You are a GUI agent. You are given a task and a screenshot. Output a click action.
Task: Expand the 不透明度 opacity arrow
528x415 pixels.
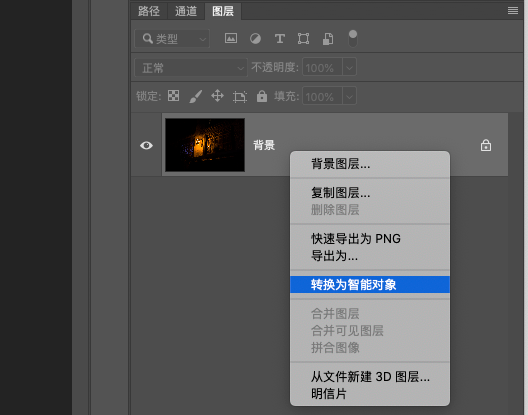point(350,68)
